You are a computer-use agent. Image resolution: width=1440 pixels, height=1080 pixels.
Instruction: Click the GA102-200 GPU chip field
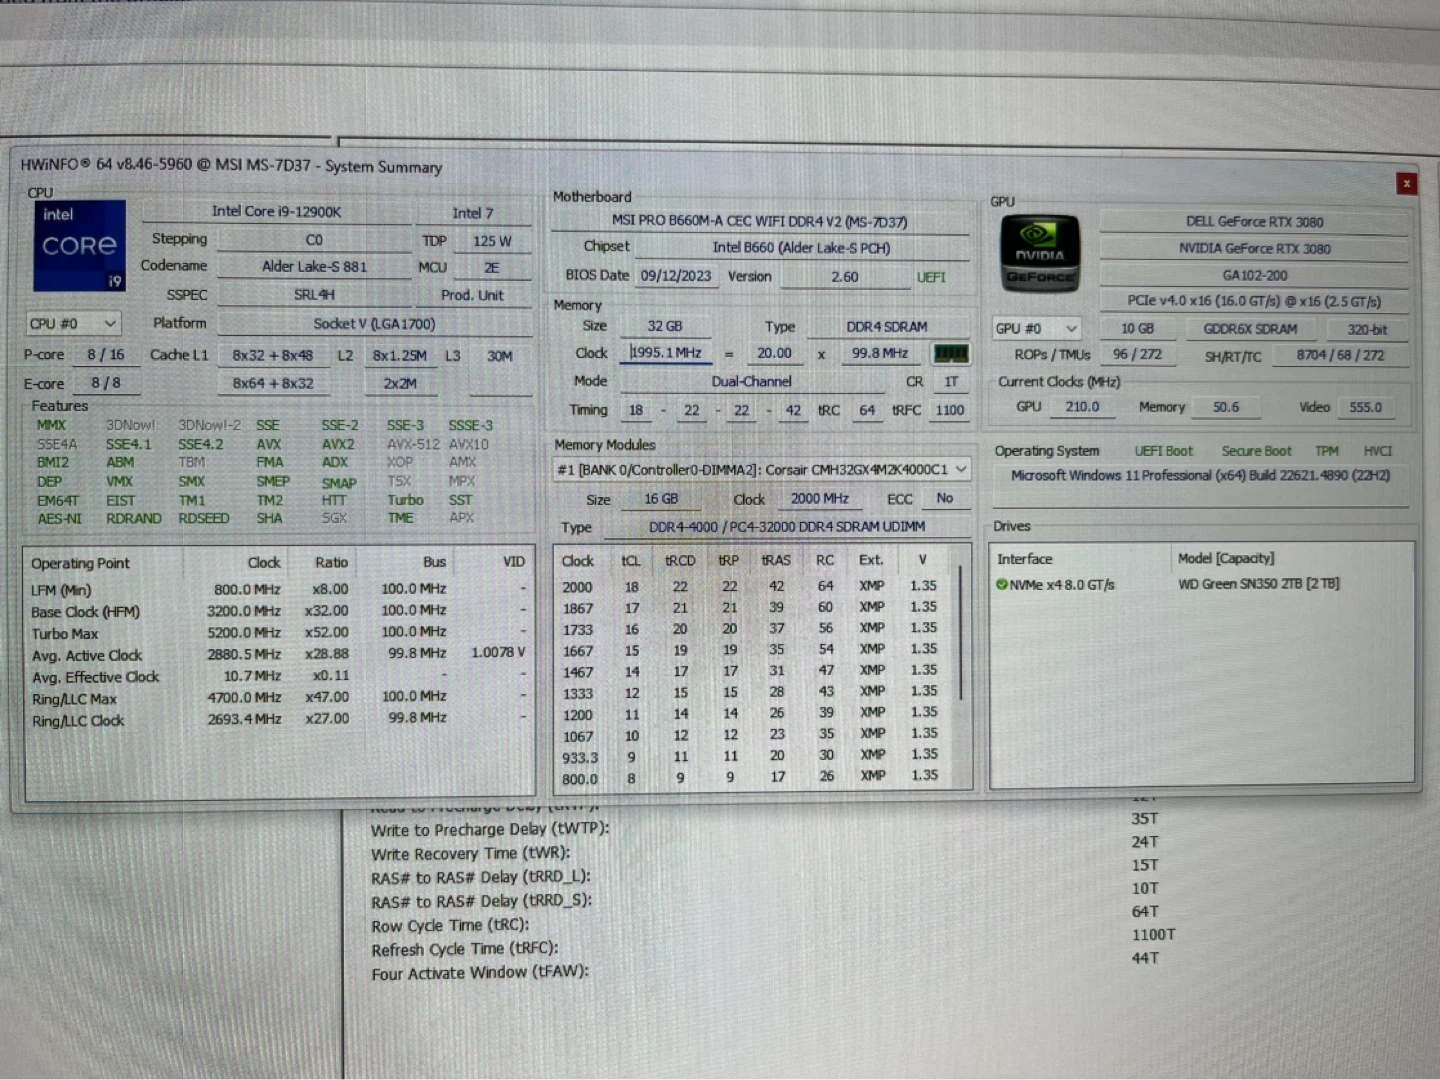1254,275
